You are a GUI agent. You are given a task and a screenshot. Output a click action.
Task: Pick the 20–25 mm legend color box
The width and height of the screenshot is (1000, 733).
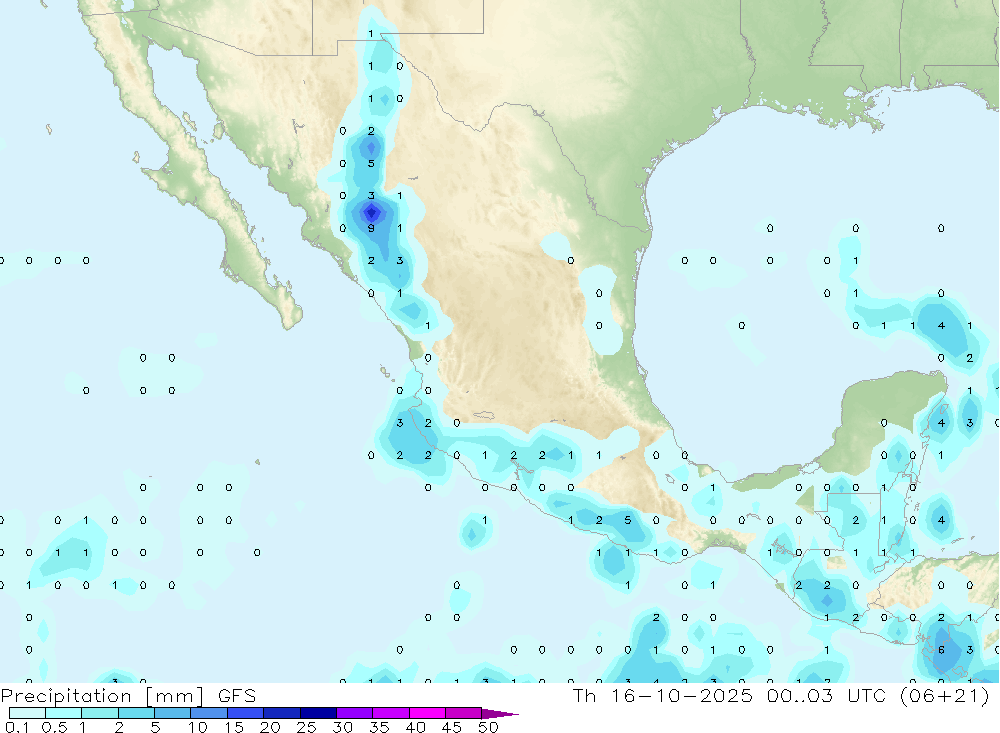click(x=281, y=713)
